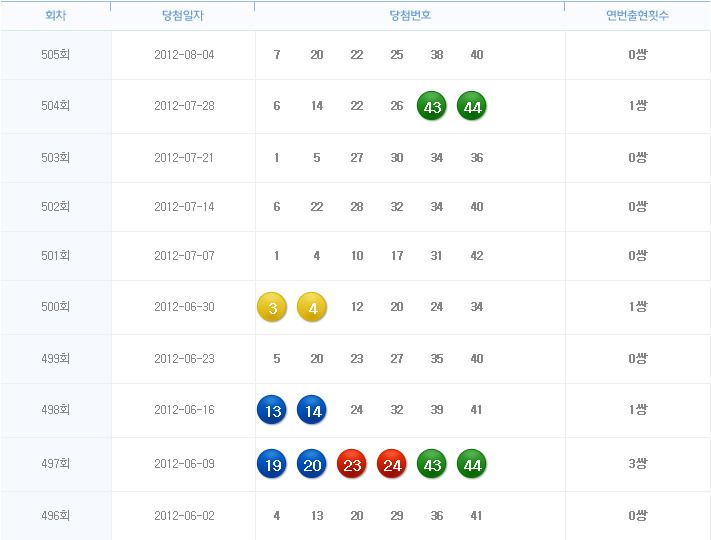The height and width of the screenshot is (540, 711).
Task: Click number 35 in round 499
Action: point(437,359)
